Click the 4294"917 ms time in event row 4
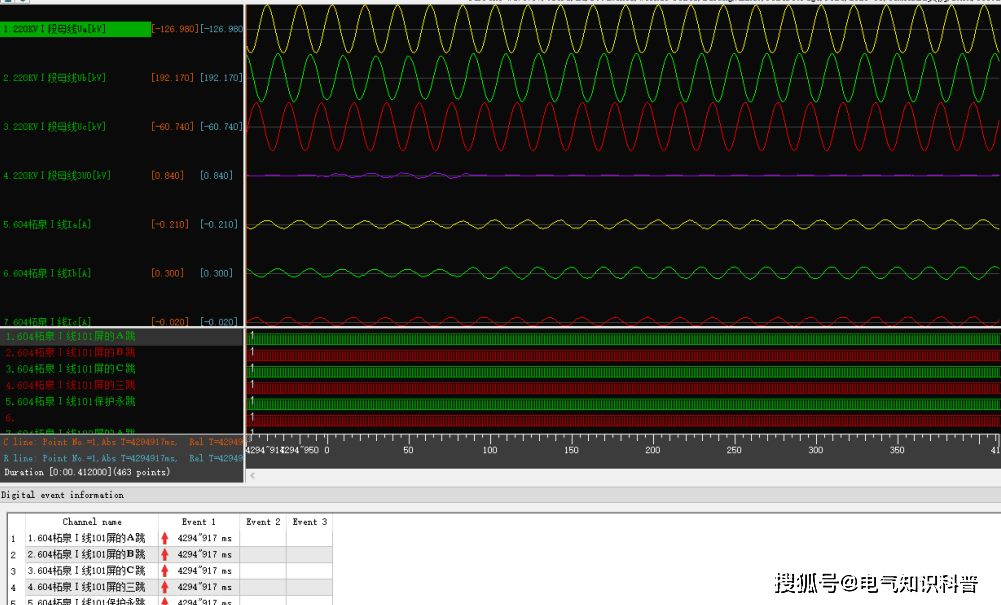This screenshot has height=605, width=1001. 204,587
